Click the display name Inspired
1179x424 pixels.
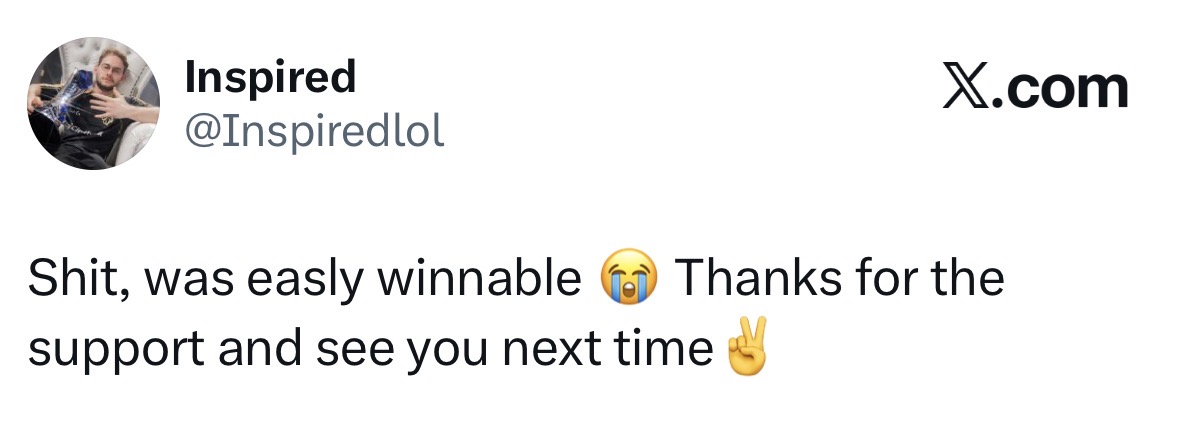(x=270, y=77)
